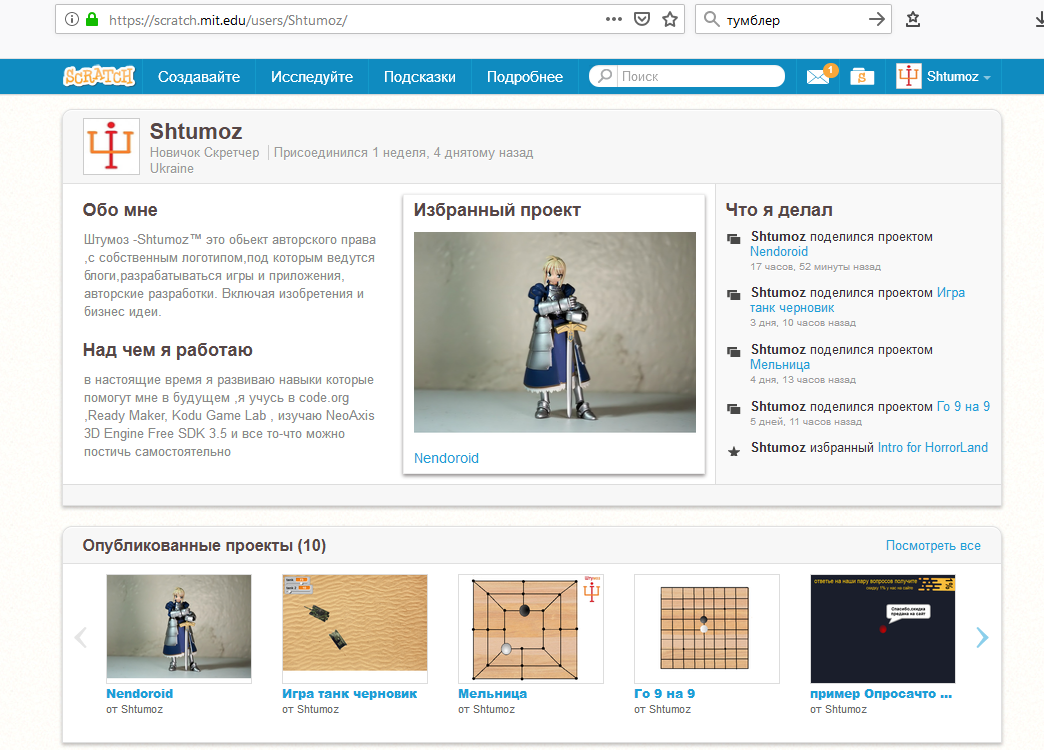Click the Shtumoz avatar in the navigation bar
This screenshot has height=750, width=1044.
(908, 77)
